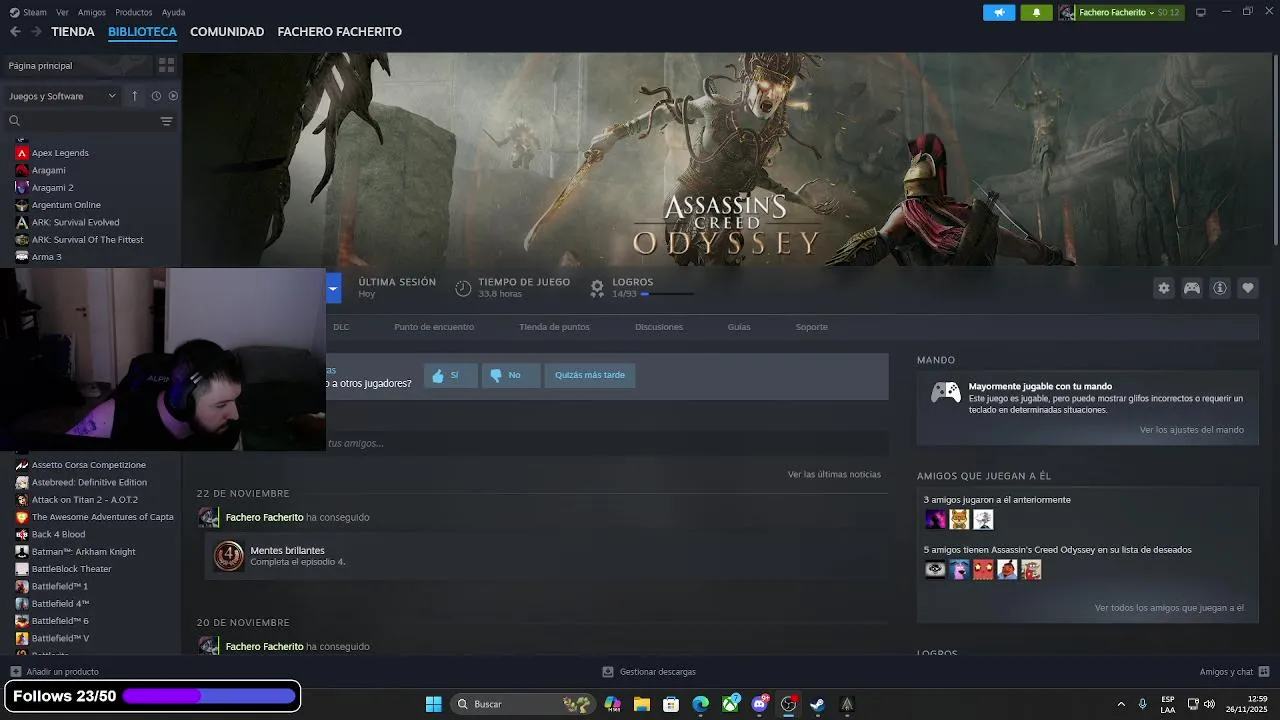Click Añadir un producto

click(x=54, y=672)
